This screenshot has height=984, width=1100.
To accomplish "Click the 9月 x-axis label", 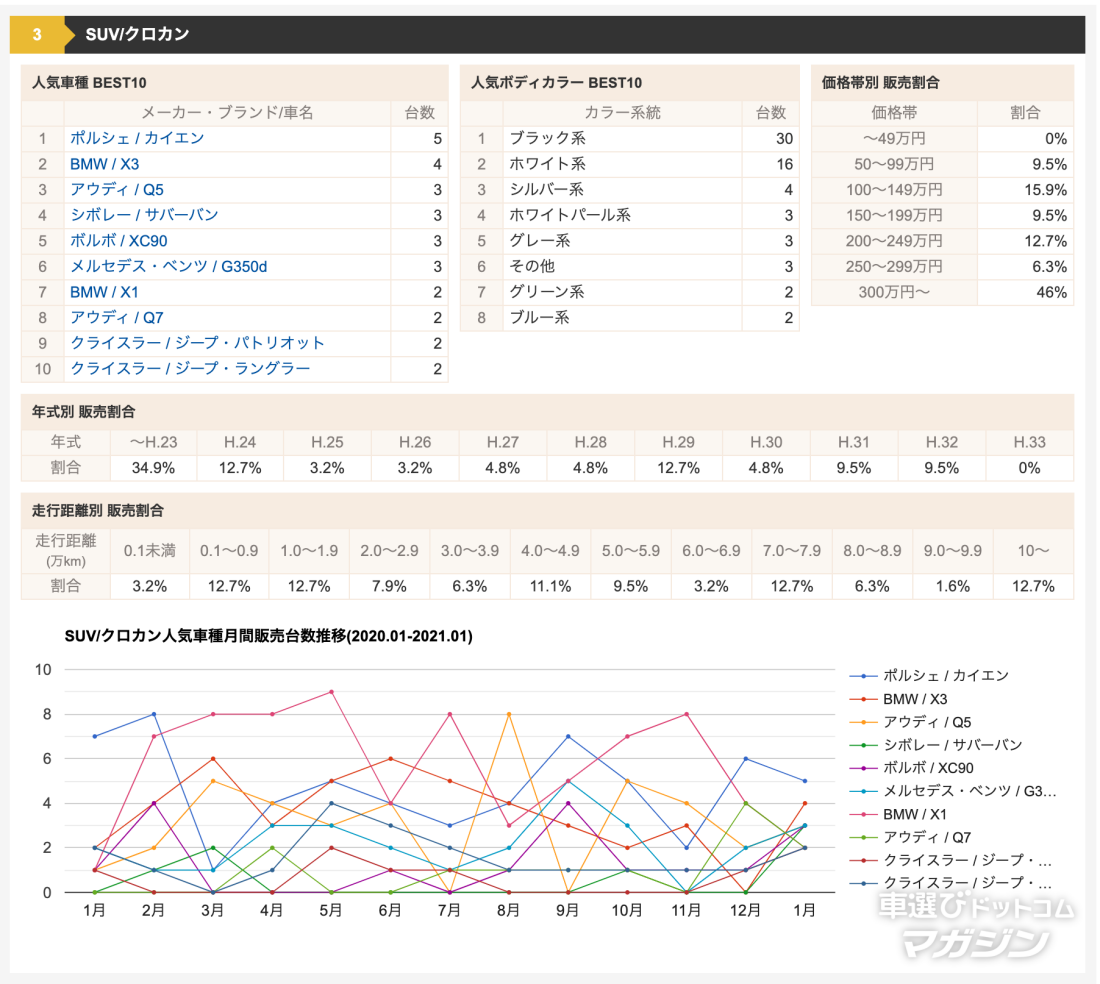I will tap(568, 910).
